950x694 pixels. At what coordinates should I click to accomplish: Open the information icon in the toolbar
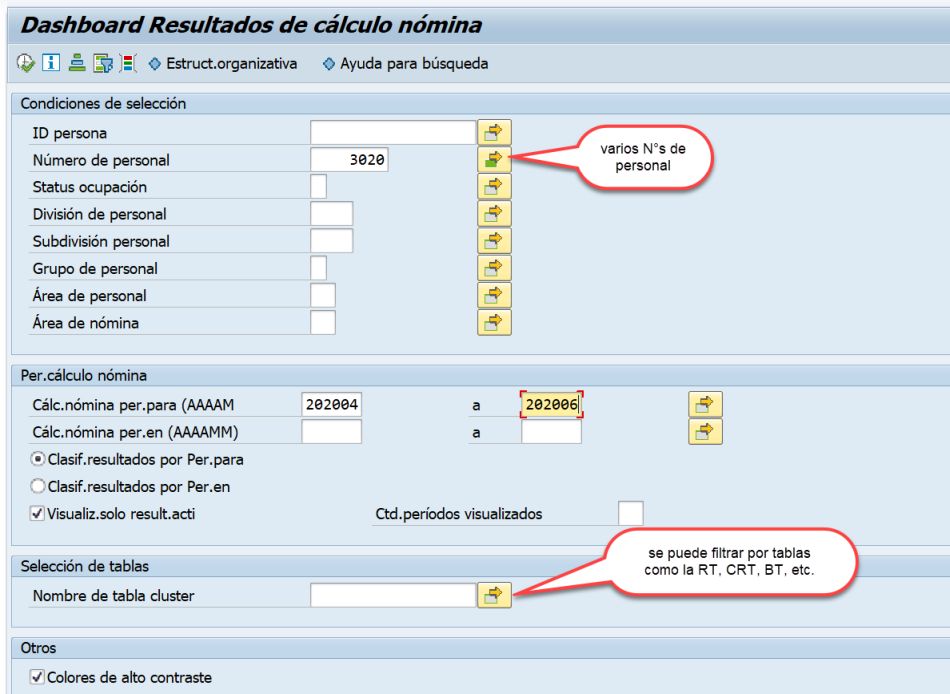[x=51, y=62]
